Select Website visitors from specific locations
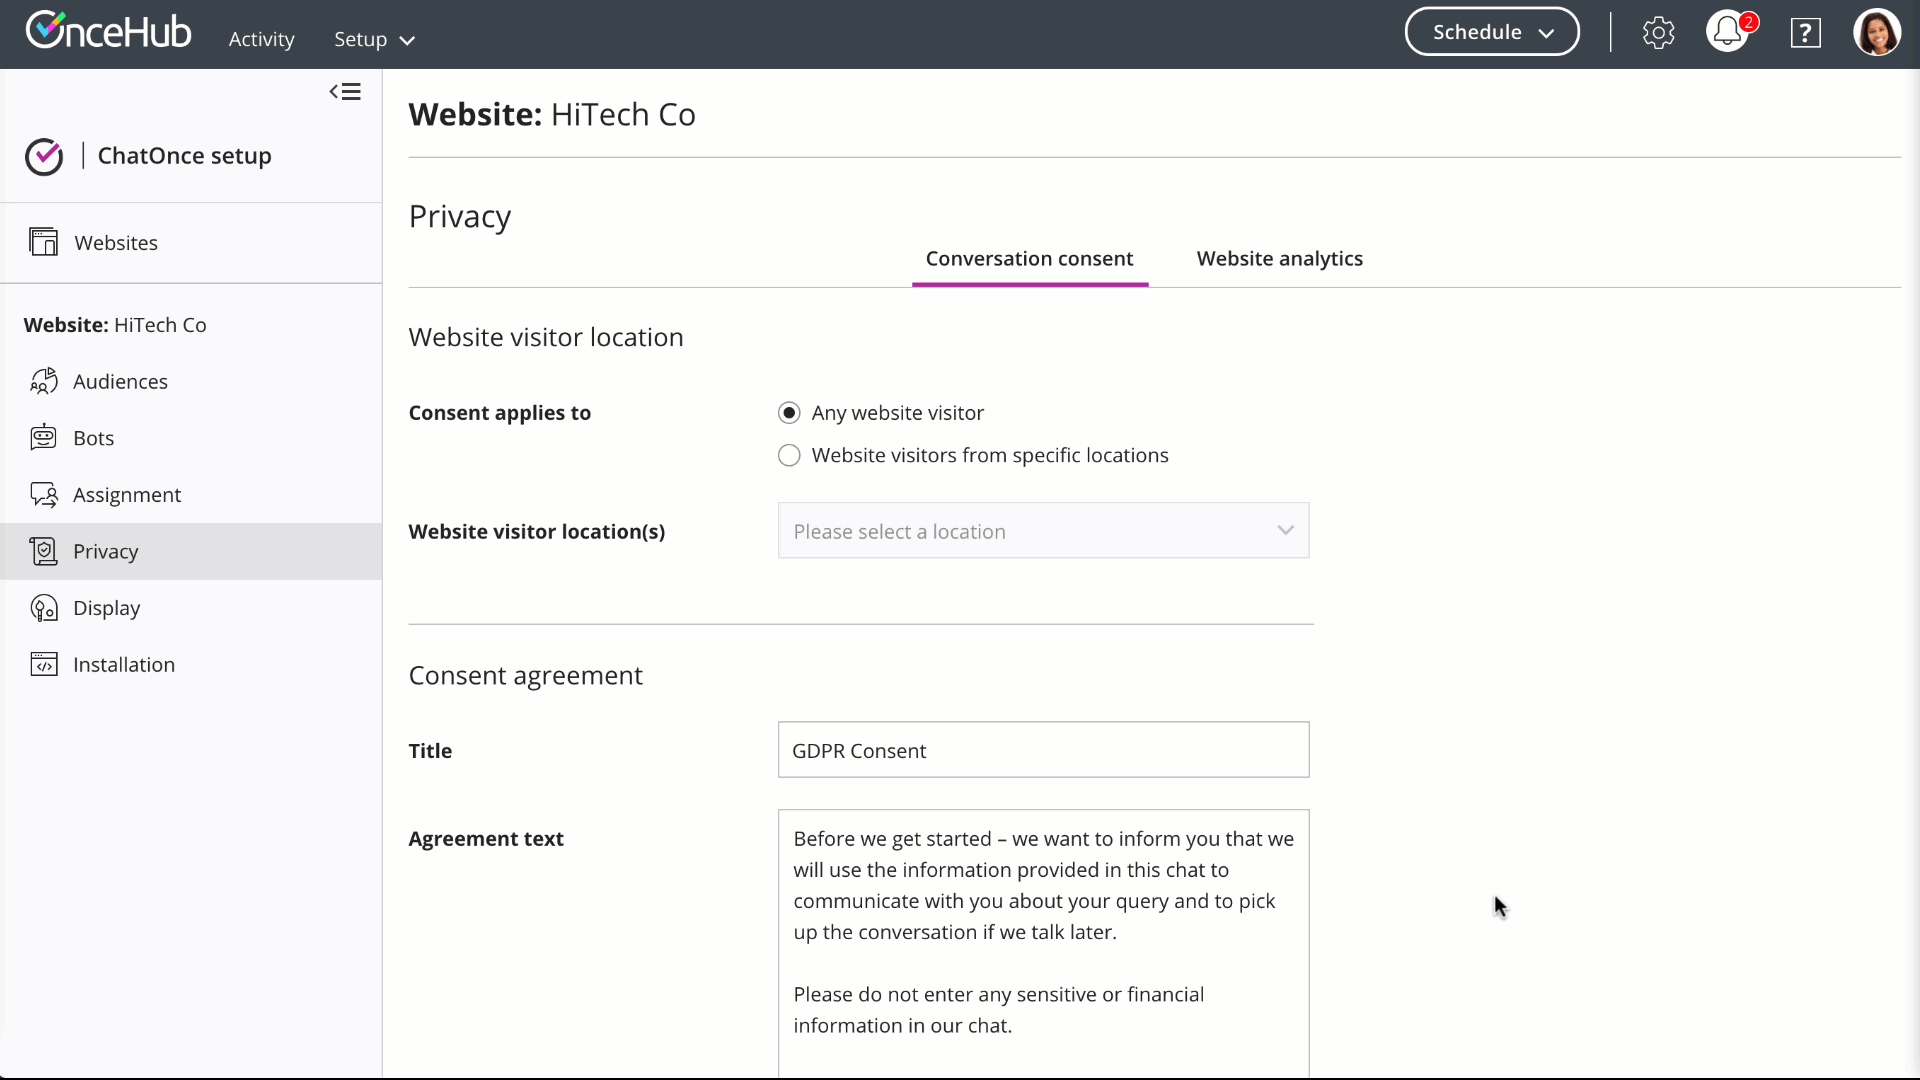Screen dimensions: 1920x1080 789,456
